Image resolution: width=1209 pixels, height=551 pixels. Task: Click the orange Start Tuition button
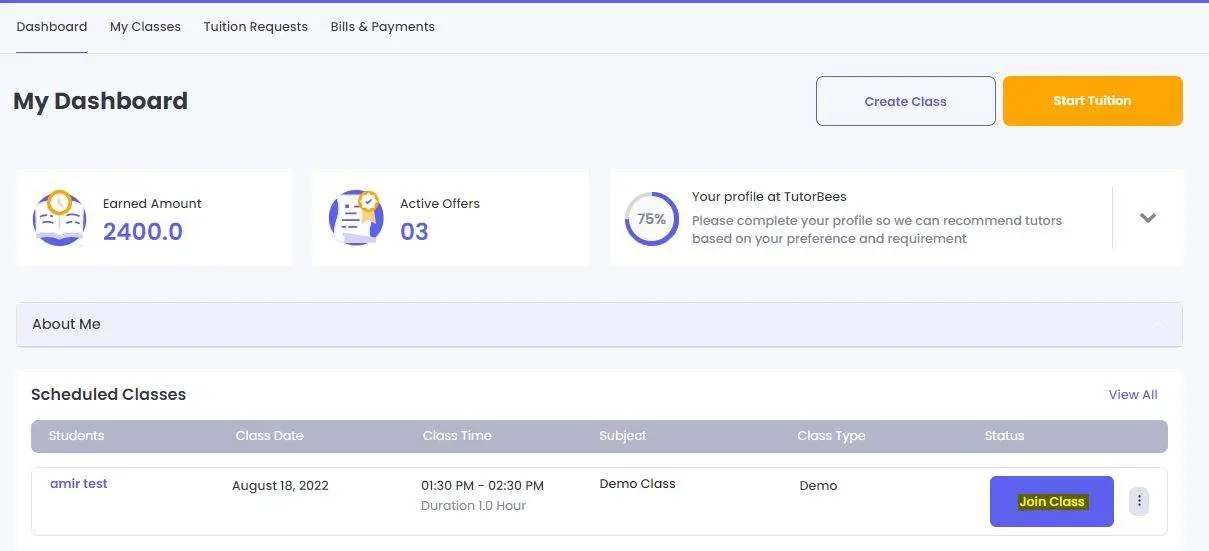point(1092,101)
